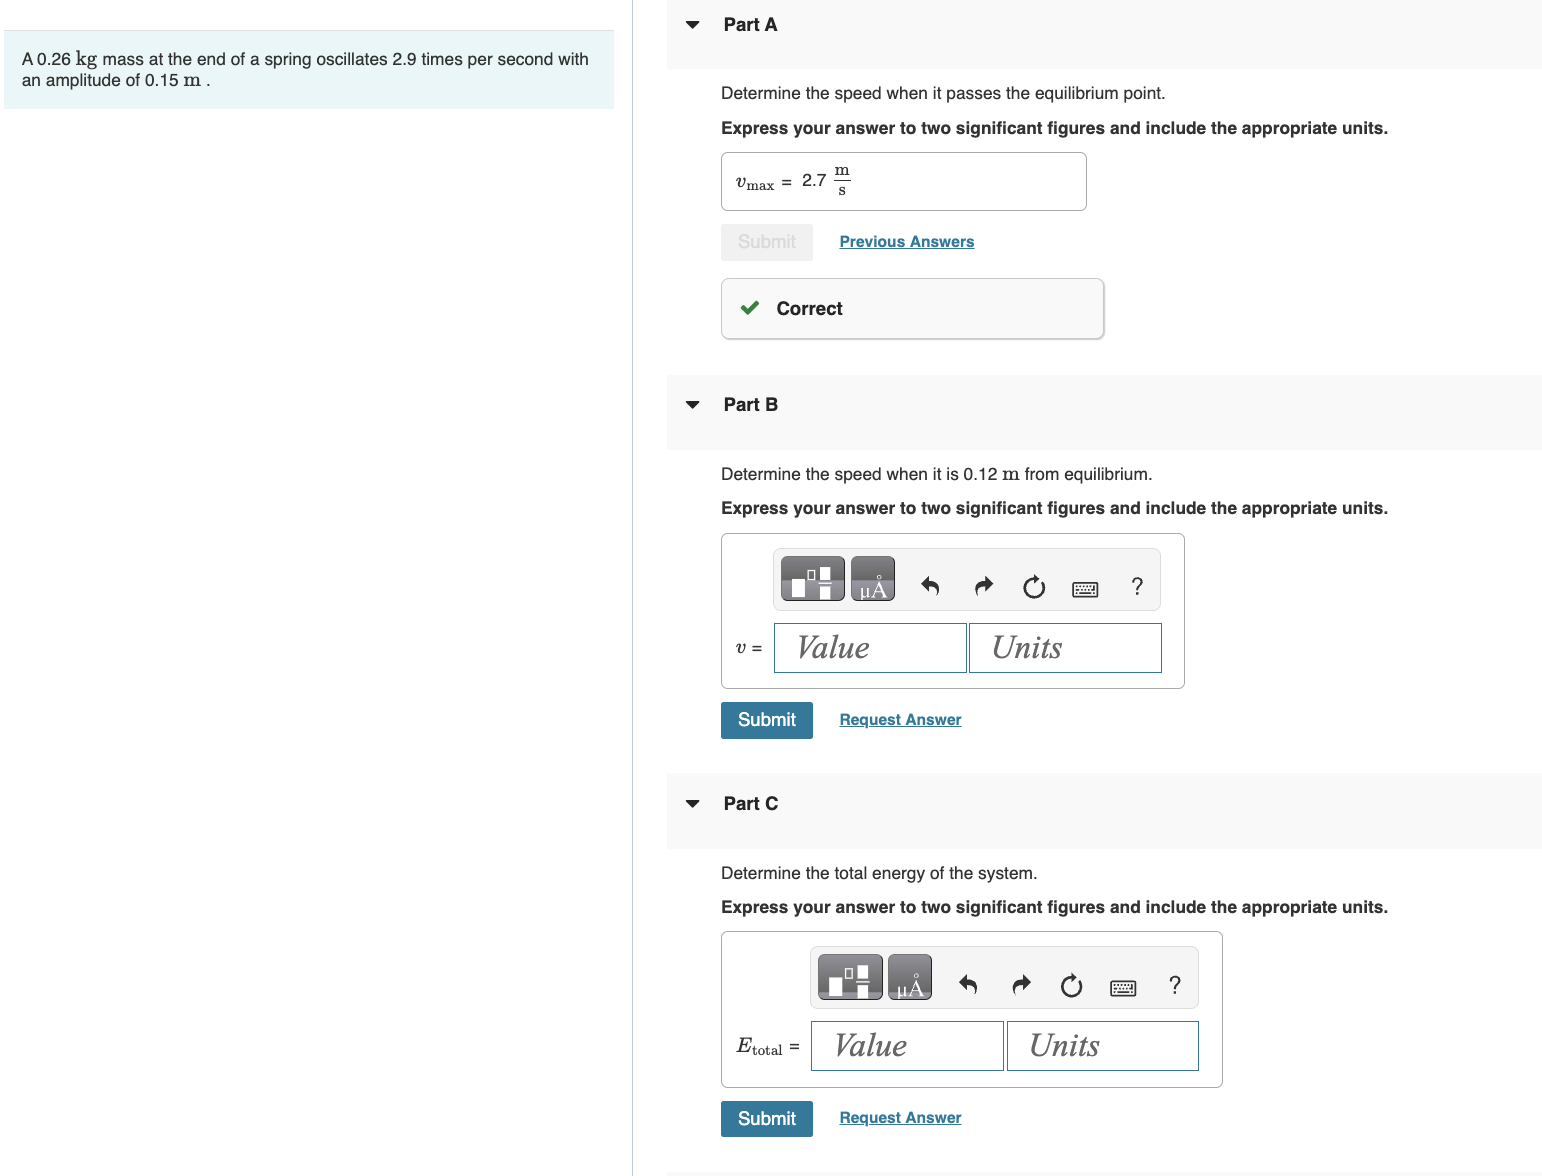1542x1176 pixels.
Task: Open the math template palette in Part C editor
Action: (x=850, y=977)
